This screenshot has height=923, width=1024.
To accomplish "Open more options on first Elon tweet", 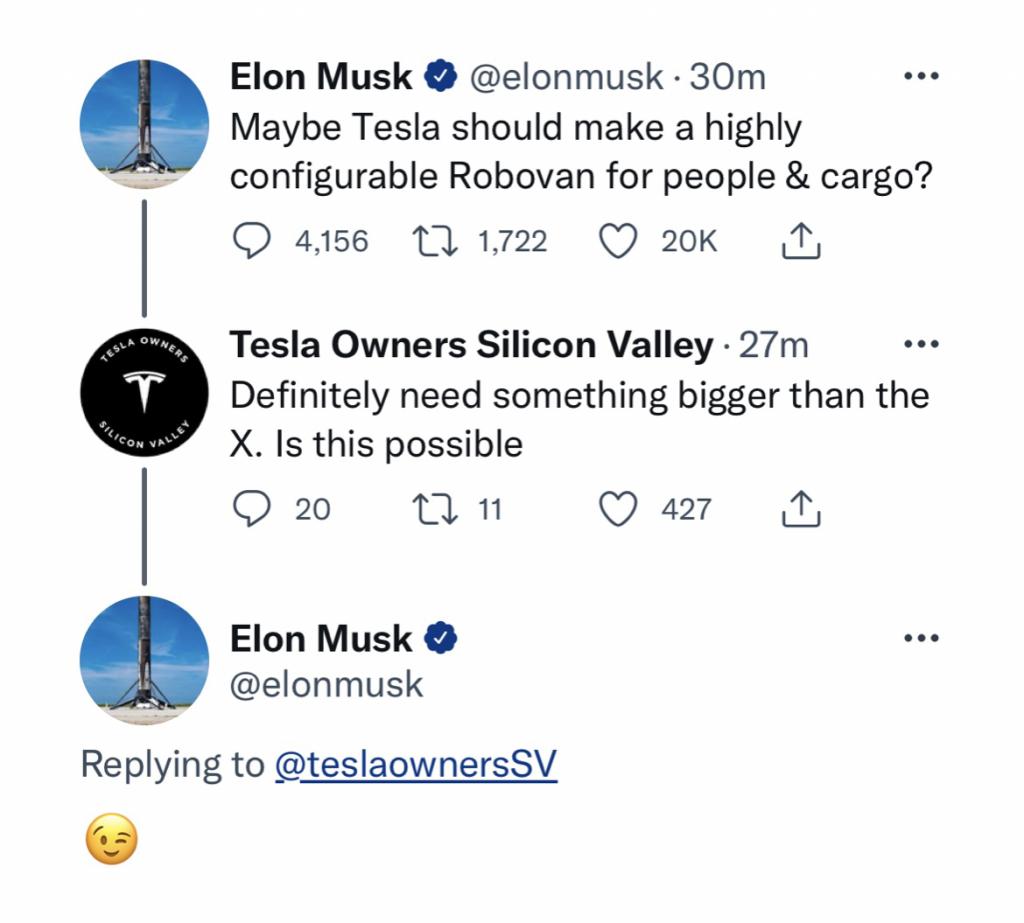I will click(921, 76).
